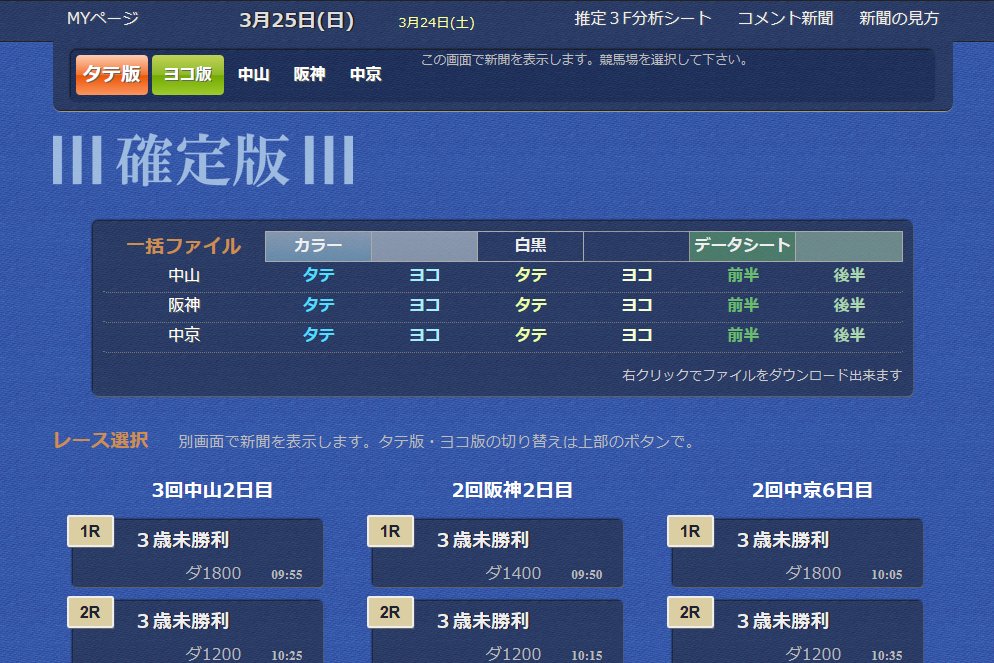Screen dimensions: 994x663
Task: Open 阪神 color ヨコ file
Action: point(424,305)
